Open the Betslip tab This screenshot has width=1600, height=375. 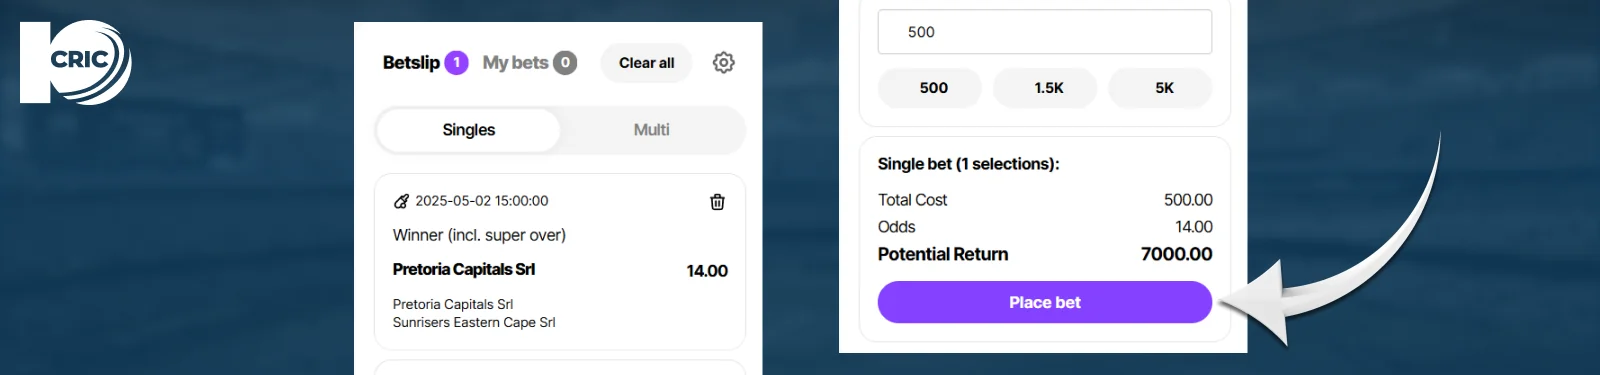coord(411,62)
